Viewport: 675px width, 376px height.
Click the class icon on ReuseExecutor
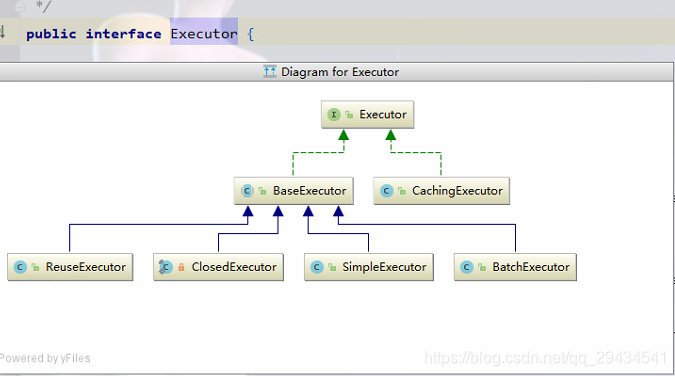tap(20, 267)
